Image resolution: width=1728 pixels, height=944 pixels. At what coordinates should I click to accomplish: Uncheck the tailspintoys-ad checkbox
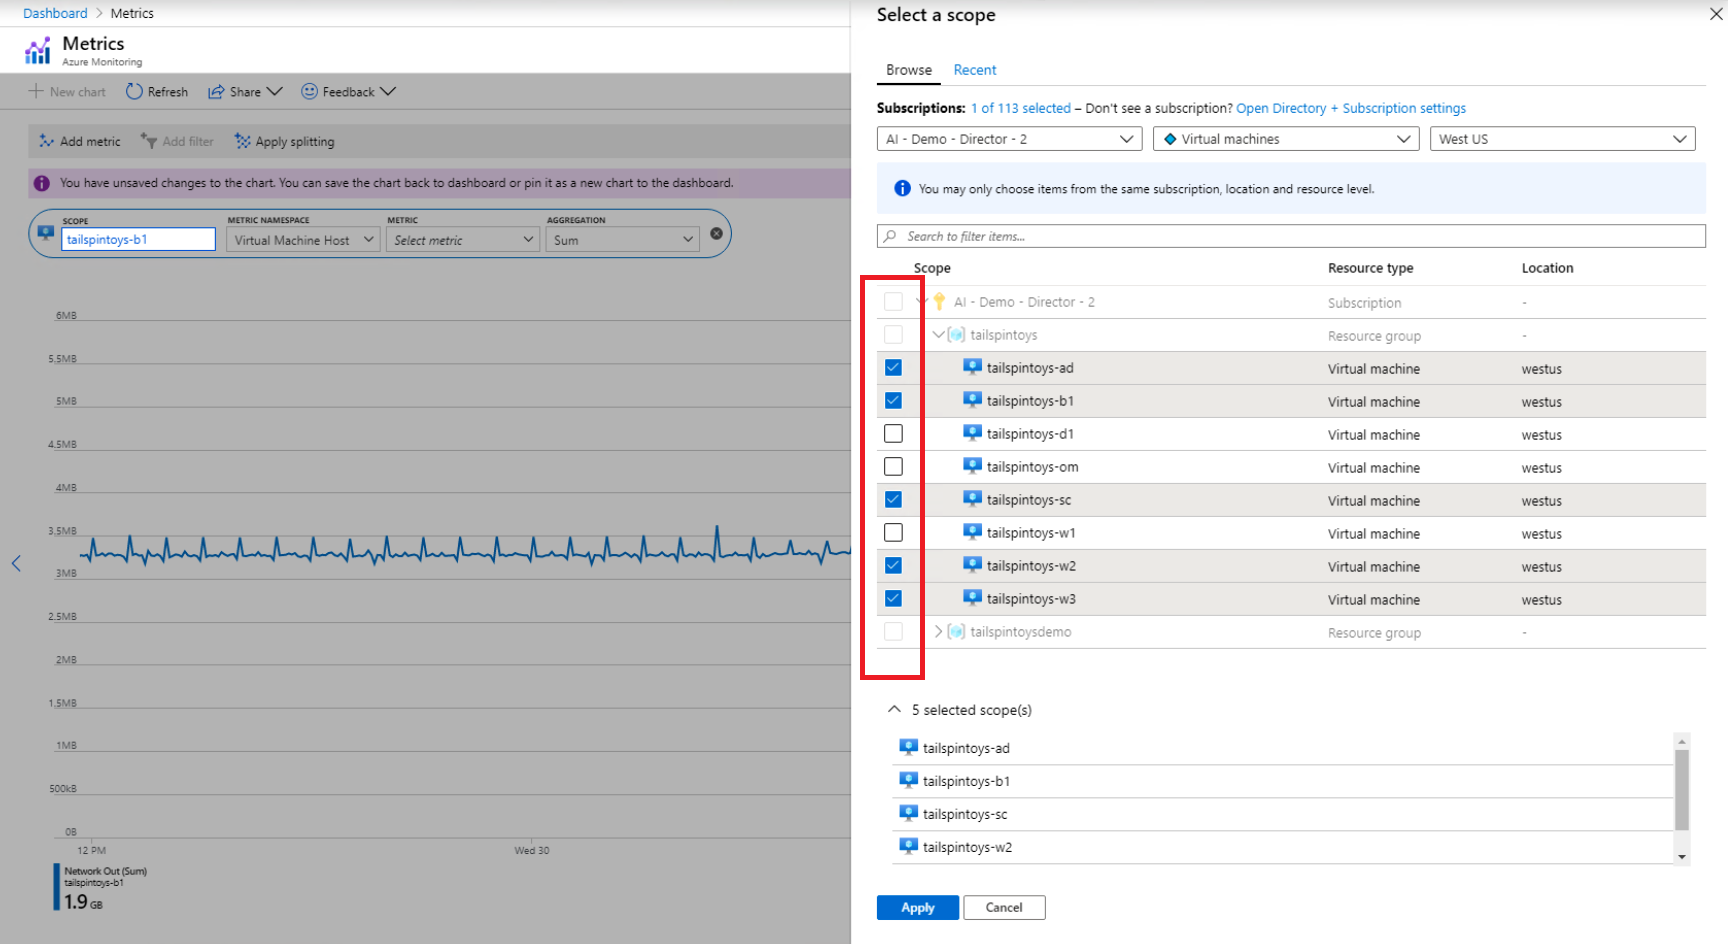tap(893, 367)
